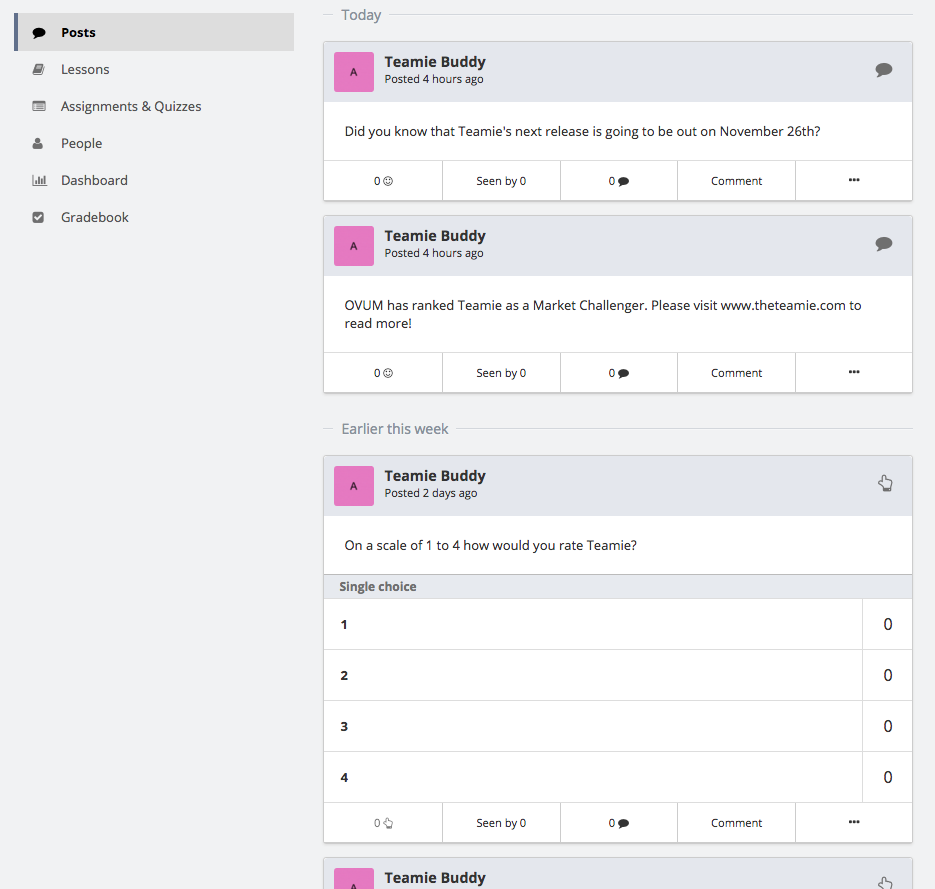Click the Dashboard bar chart icon
Viewport: 935px width, 889px height.
[x=39, y=180]
